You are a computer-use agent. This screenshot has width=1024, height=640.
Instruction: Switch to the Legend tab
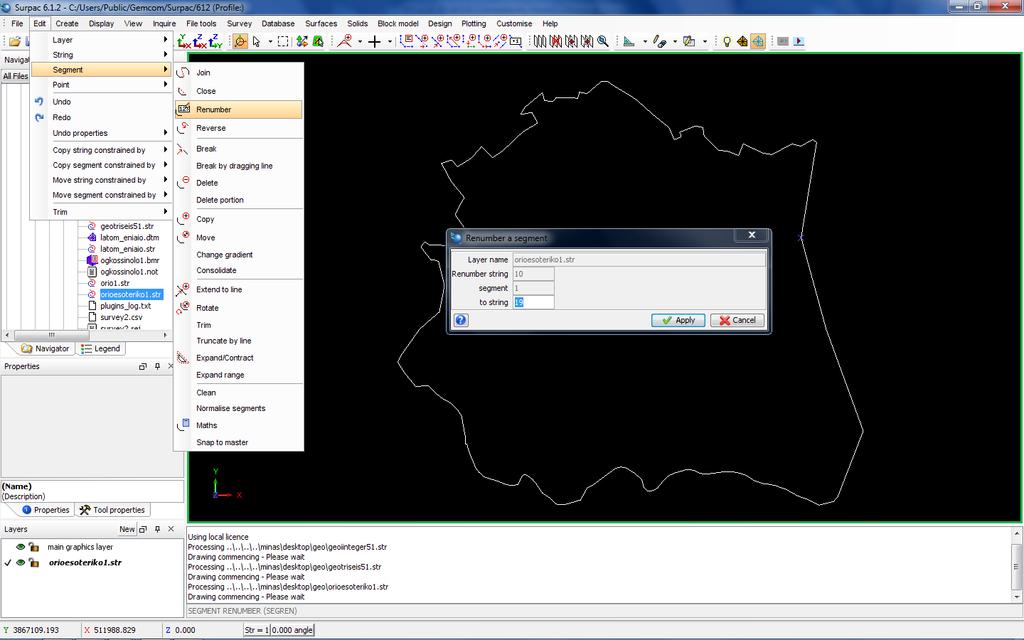pos(101,349)
